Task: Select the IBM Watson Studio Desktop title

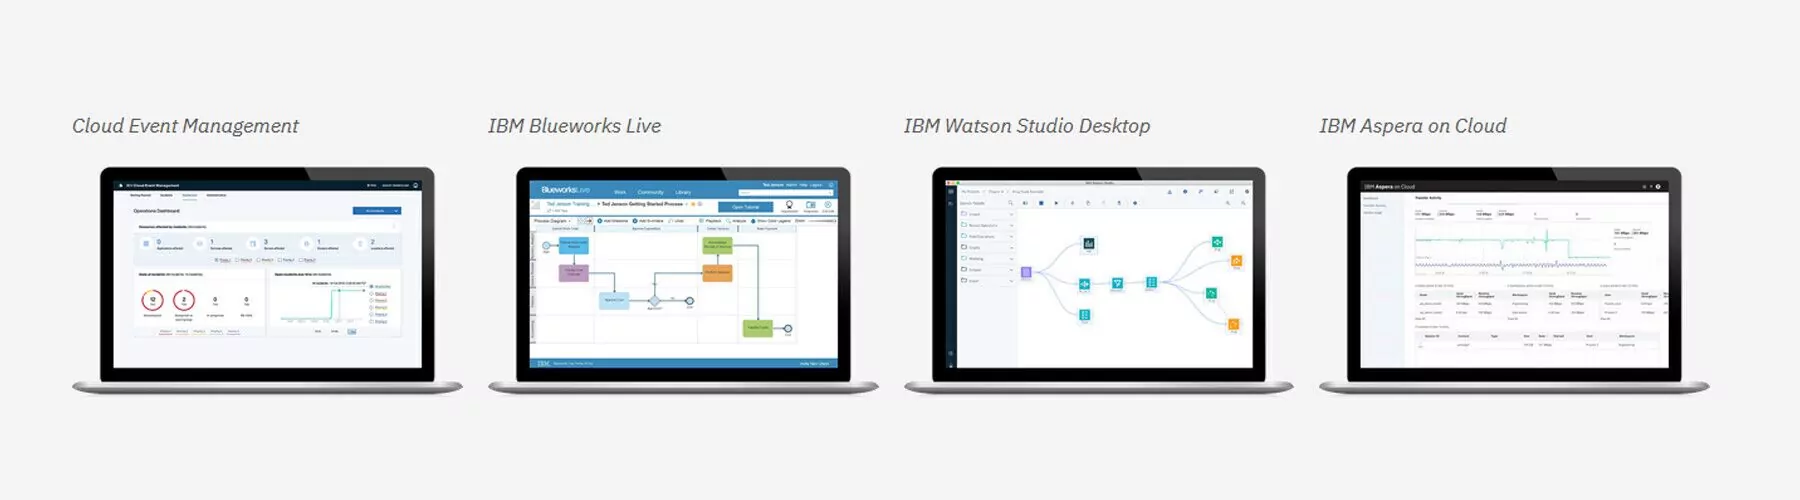Action: (x=1027, y=126)
